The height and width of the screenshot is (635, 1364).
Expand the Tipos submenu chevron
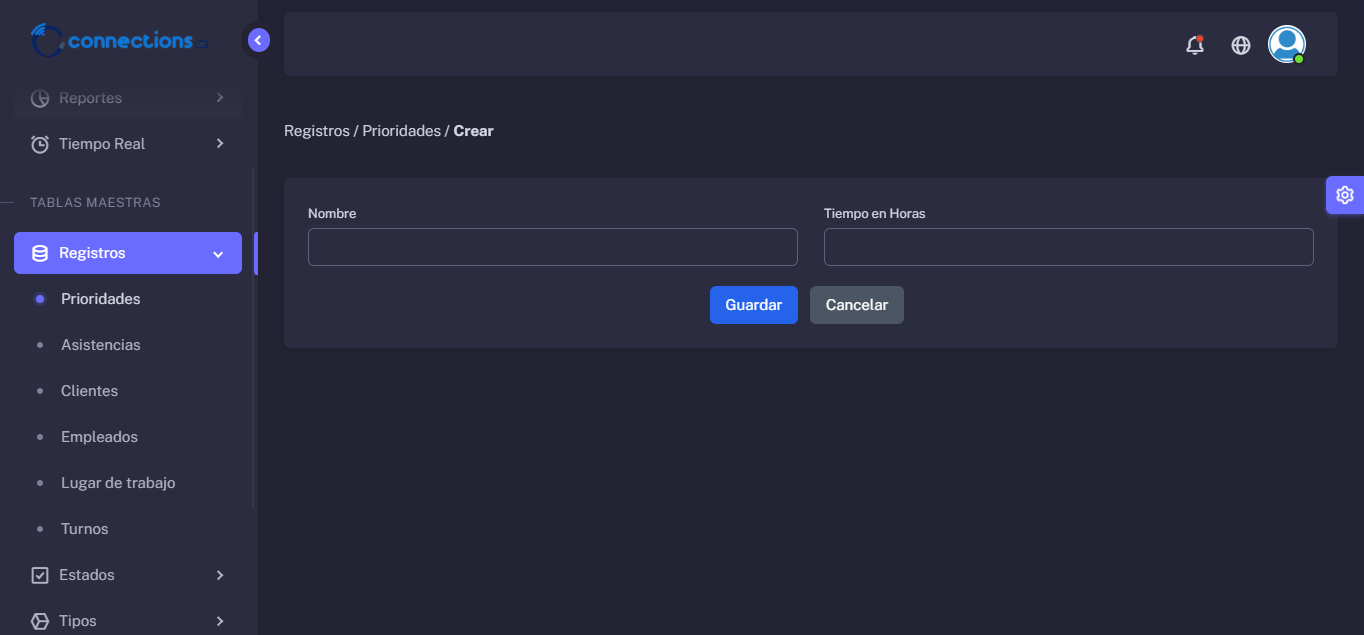[x=220, y=621]
